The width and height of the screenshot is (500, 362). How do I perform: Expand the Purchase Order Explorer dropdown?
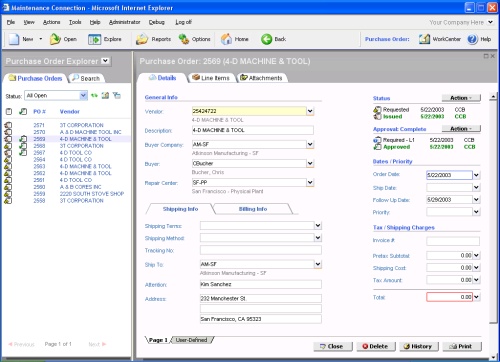105,61
